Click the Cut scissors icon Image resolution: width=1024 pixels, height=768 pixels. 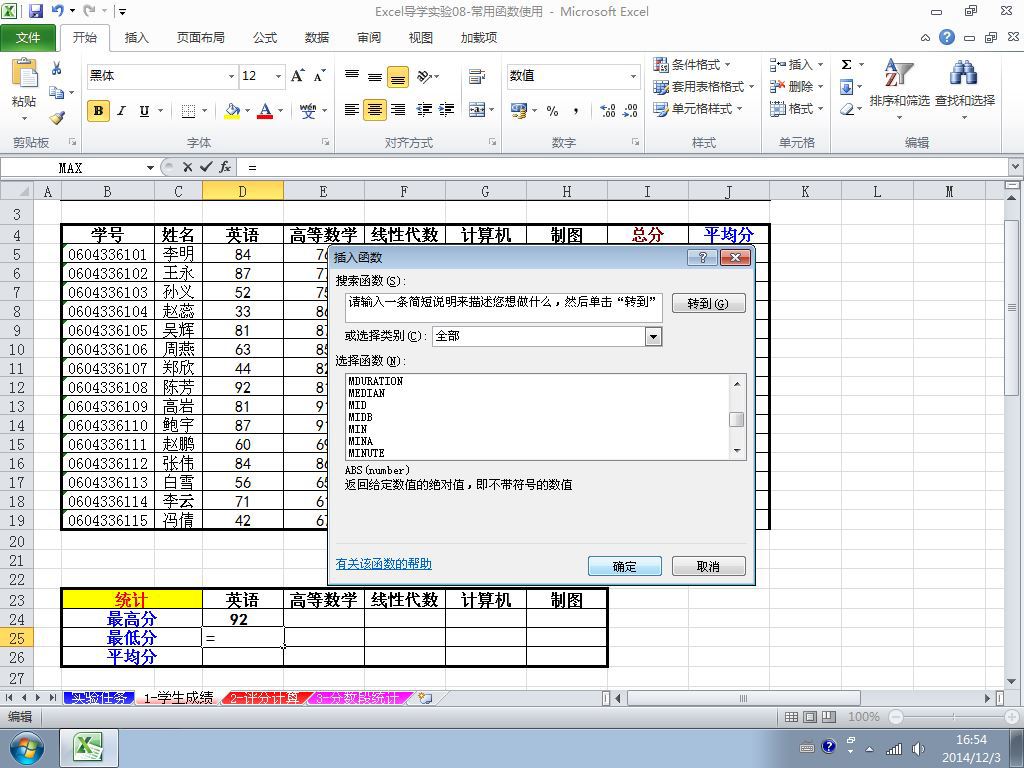(57, 69)
